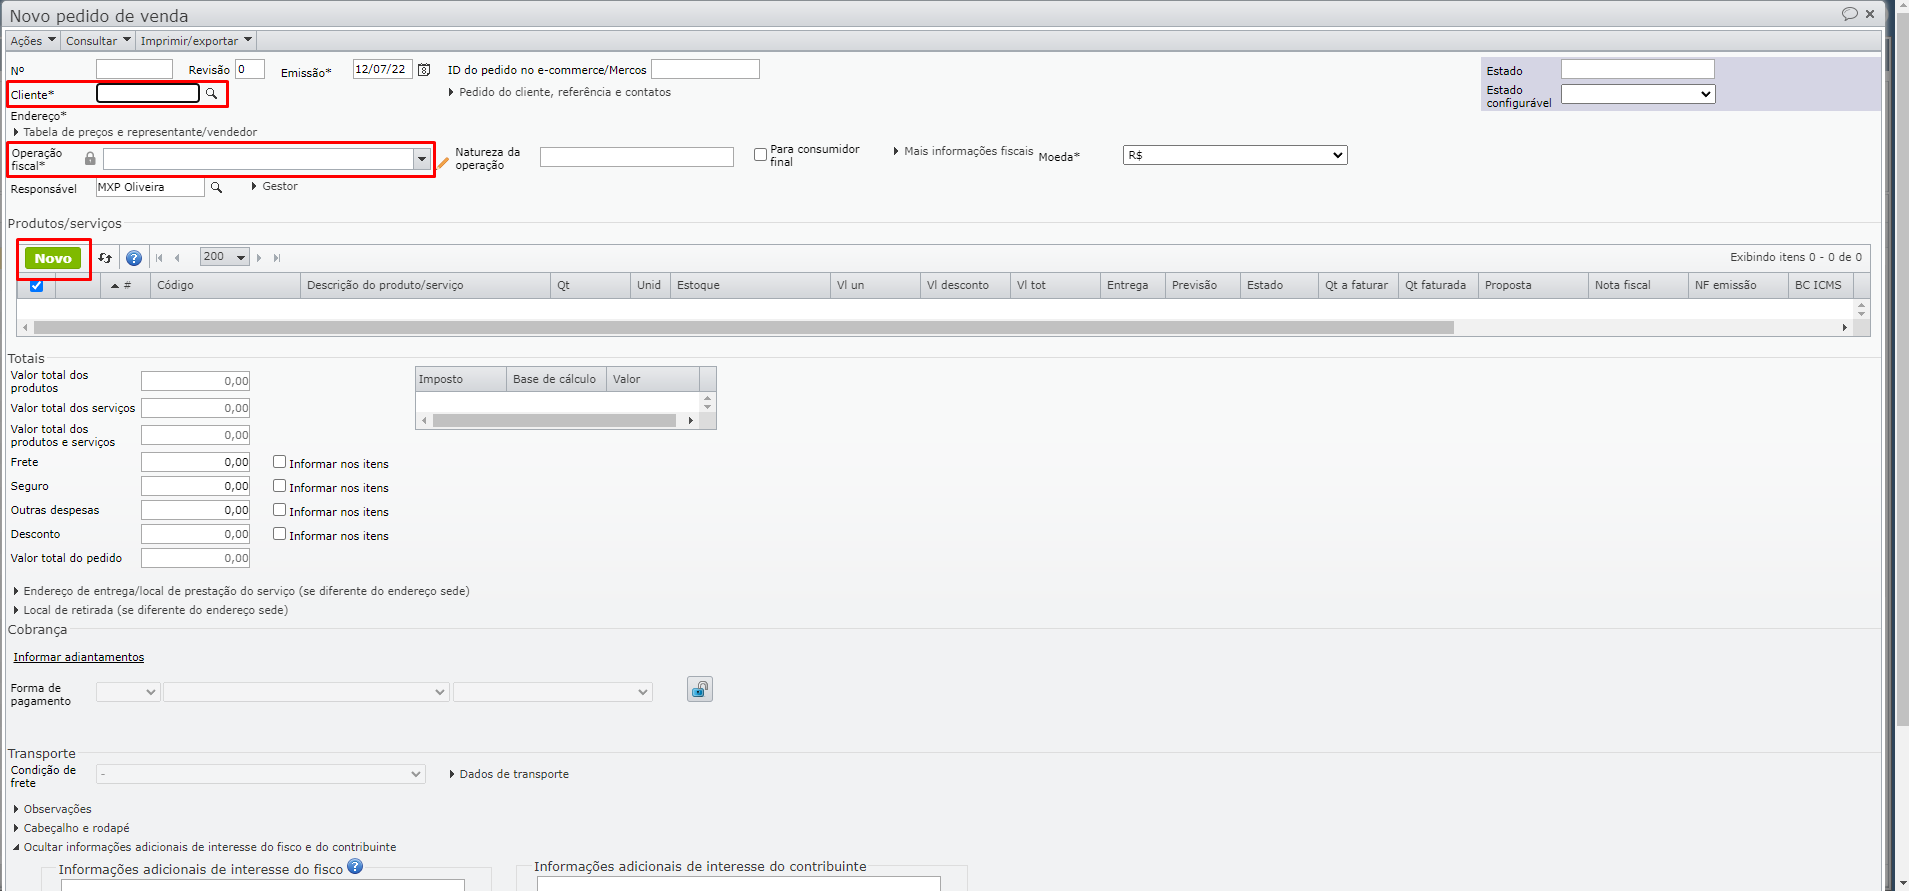
Task: Click the Estoque column header
Action: pos(750,286)
